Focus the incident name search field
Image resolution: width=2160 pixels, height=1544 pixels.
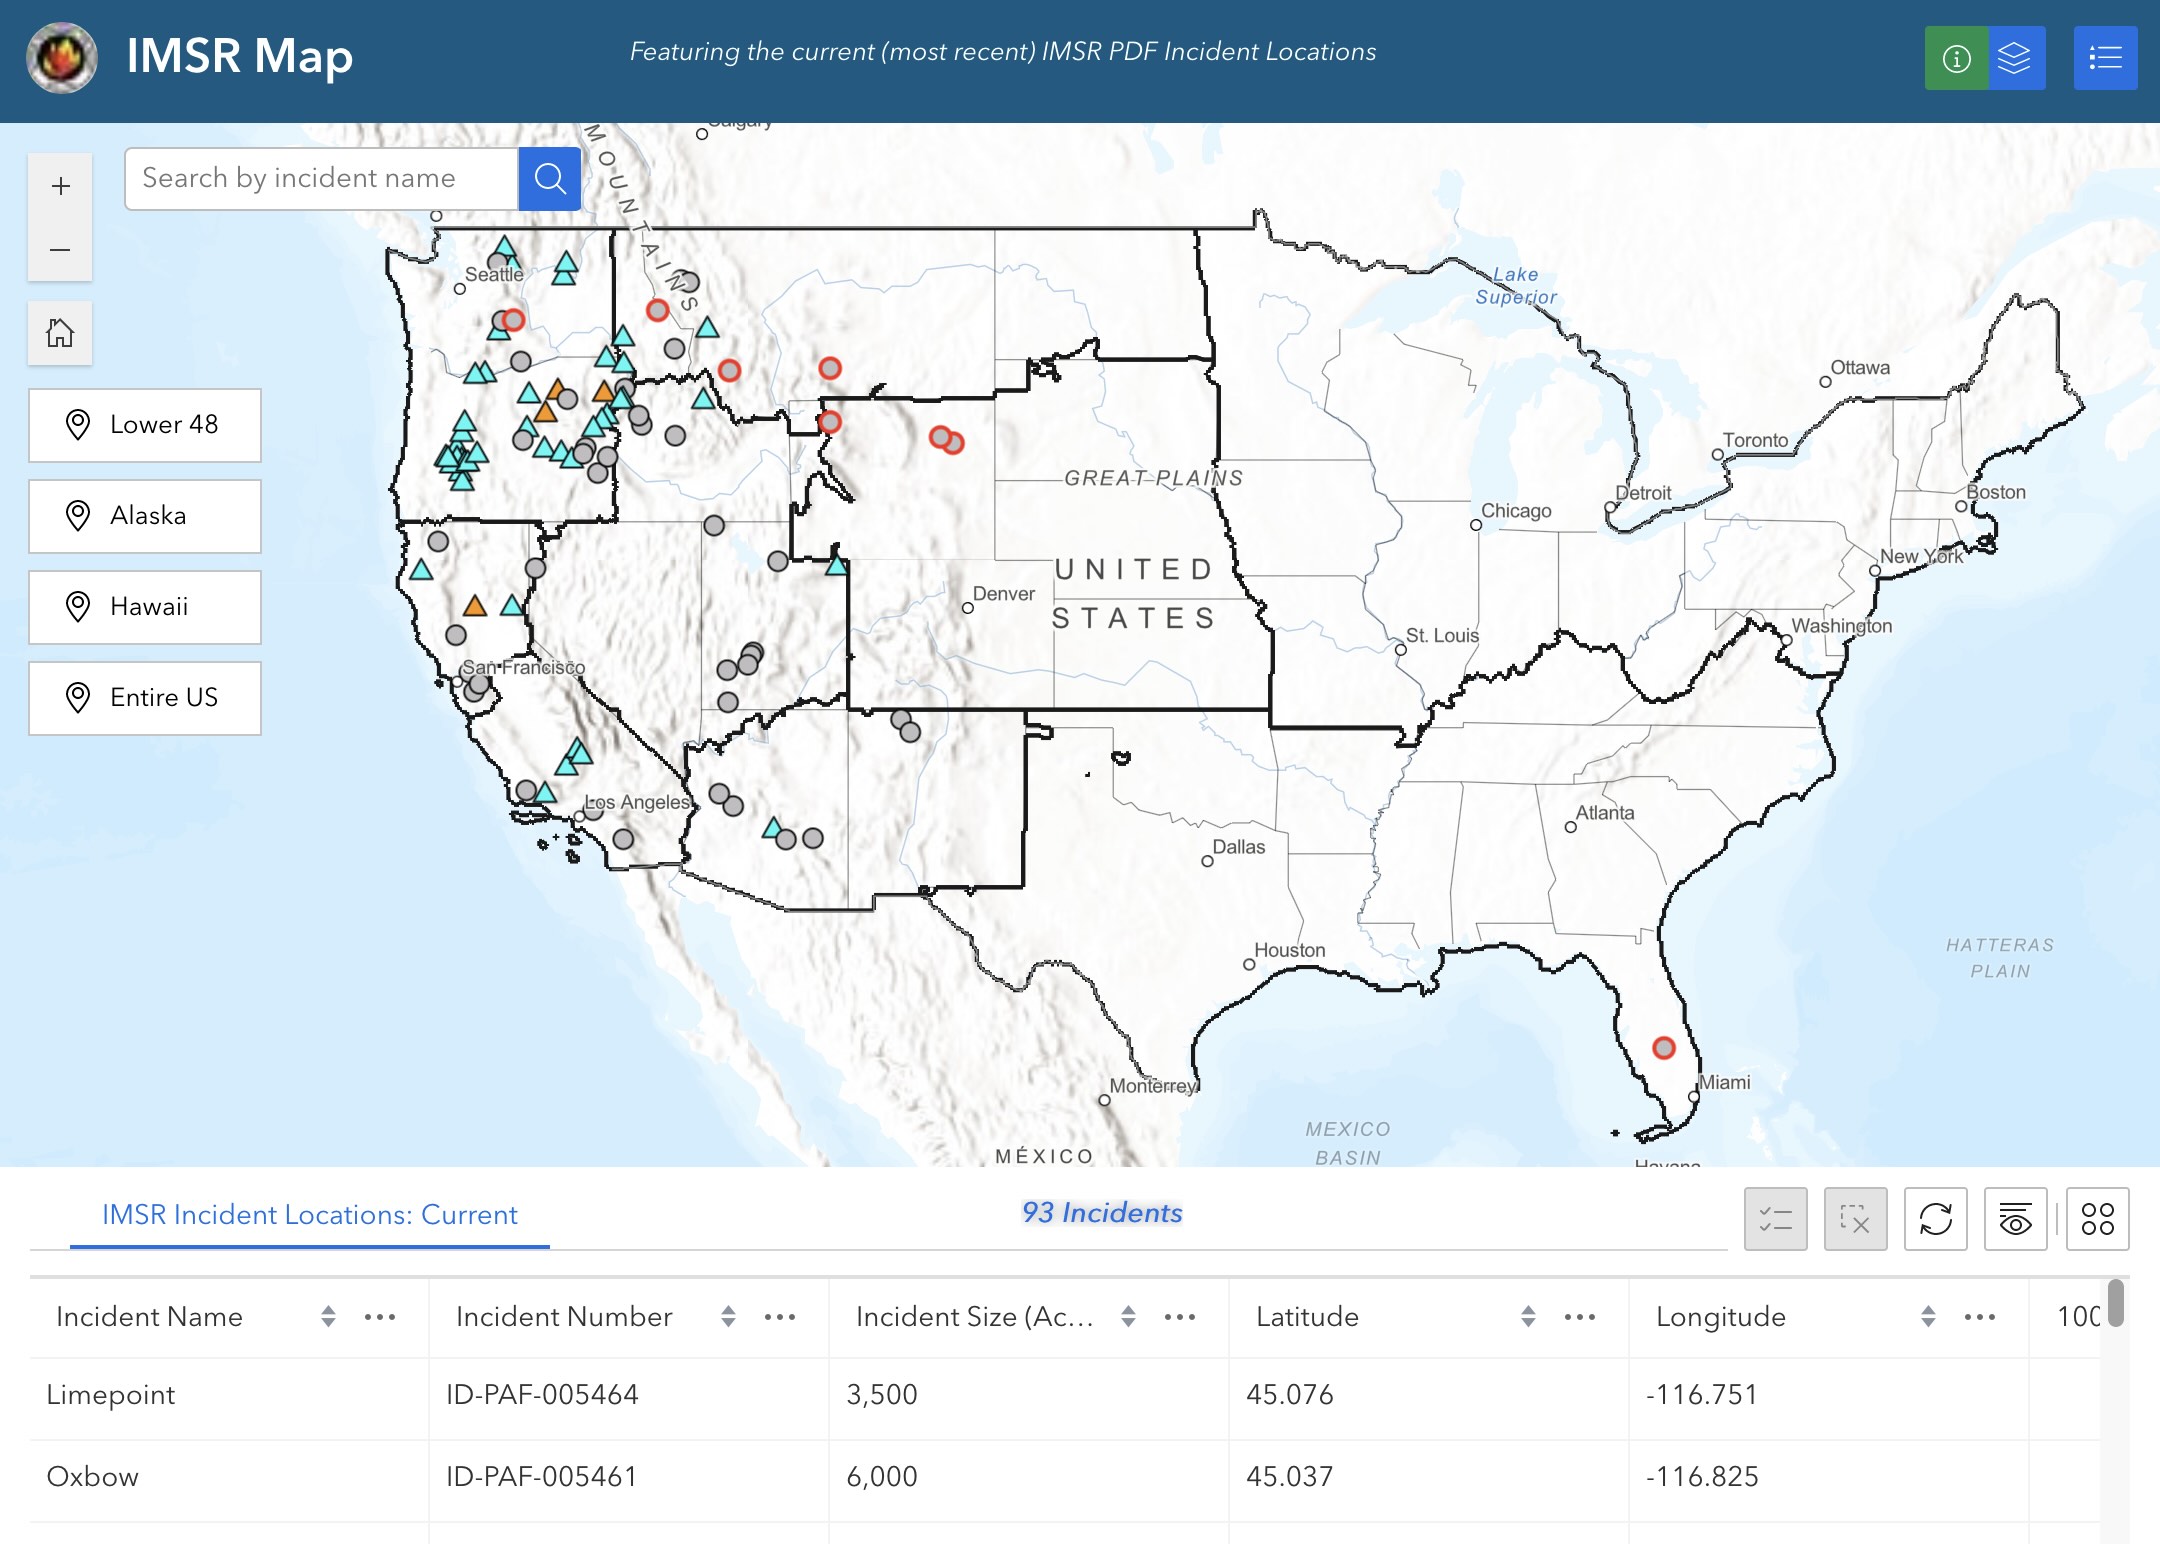coord(322,179)
